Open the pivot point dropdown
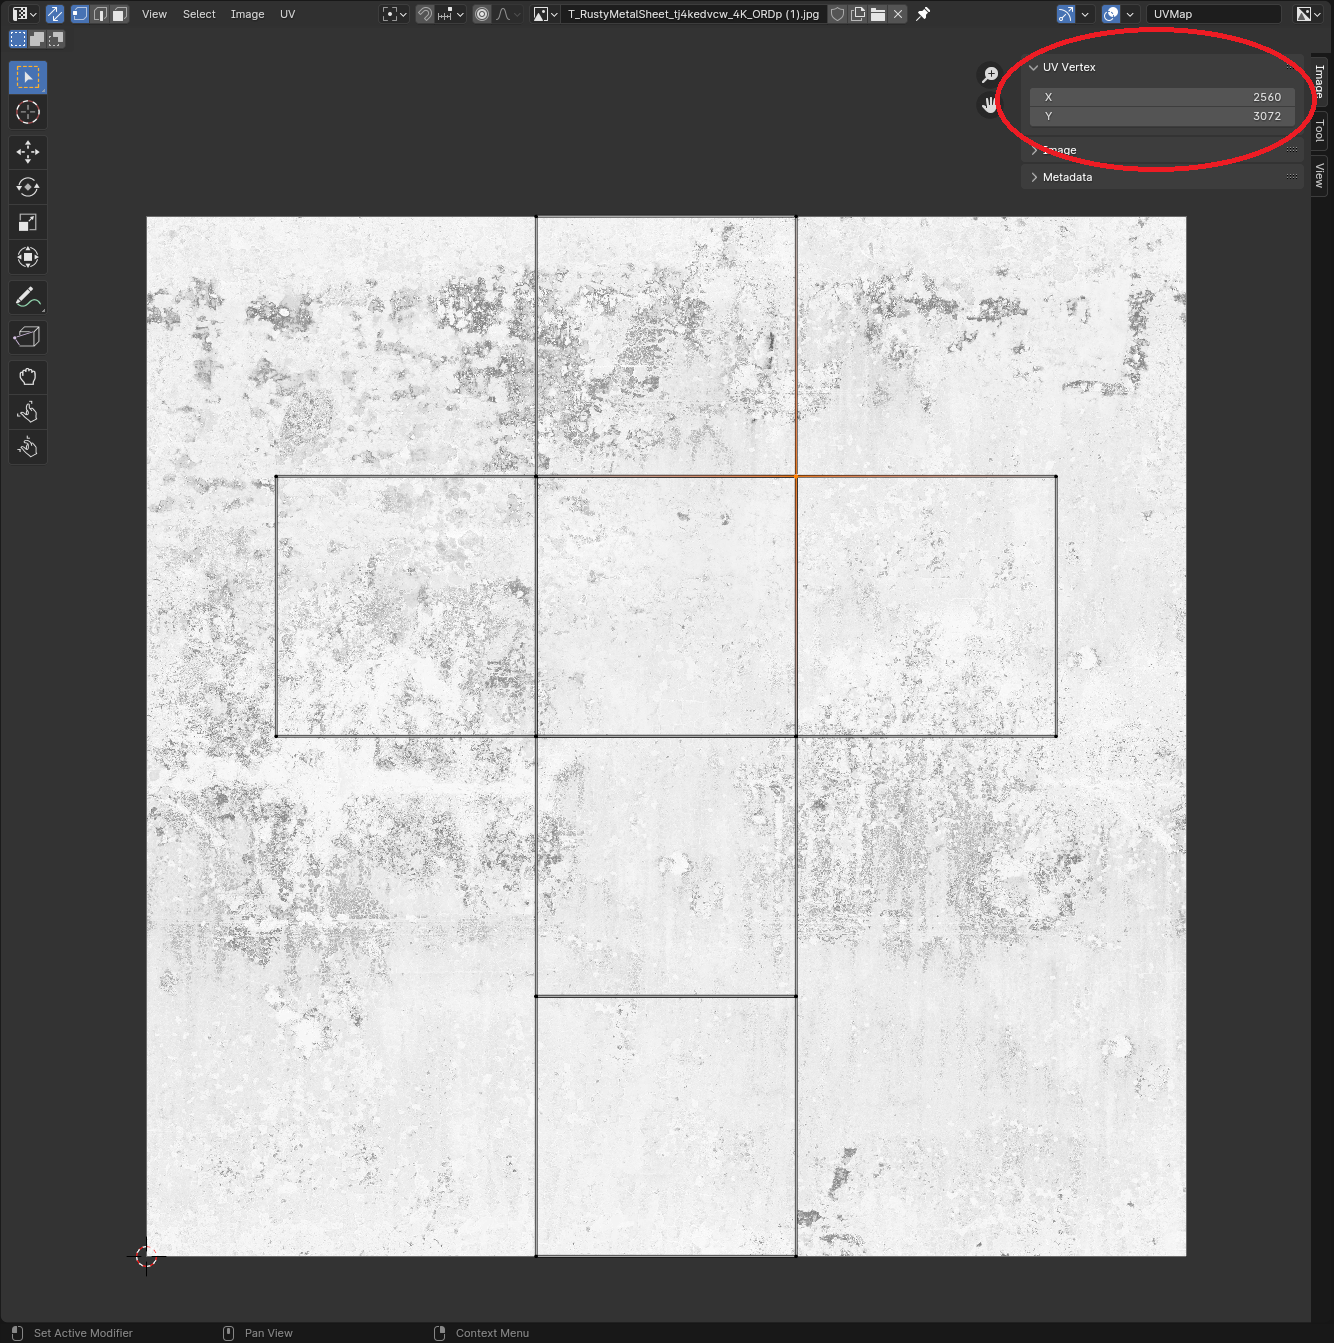The width and height of the screenshot is (1334, 1343). click(395, 14)
